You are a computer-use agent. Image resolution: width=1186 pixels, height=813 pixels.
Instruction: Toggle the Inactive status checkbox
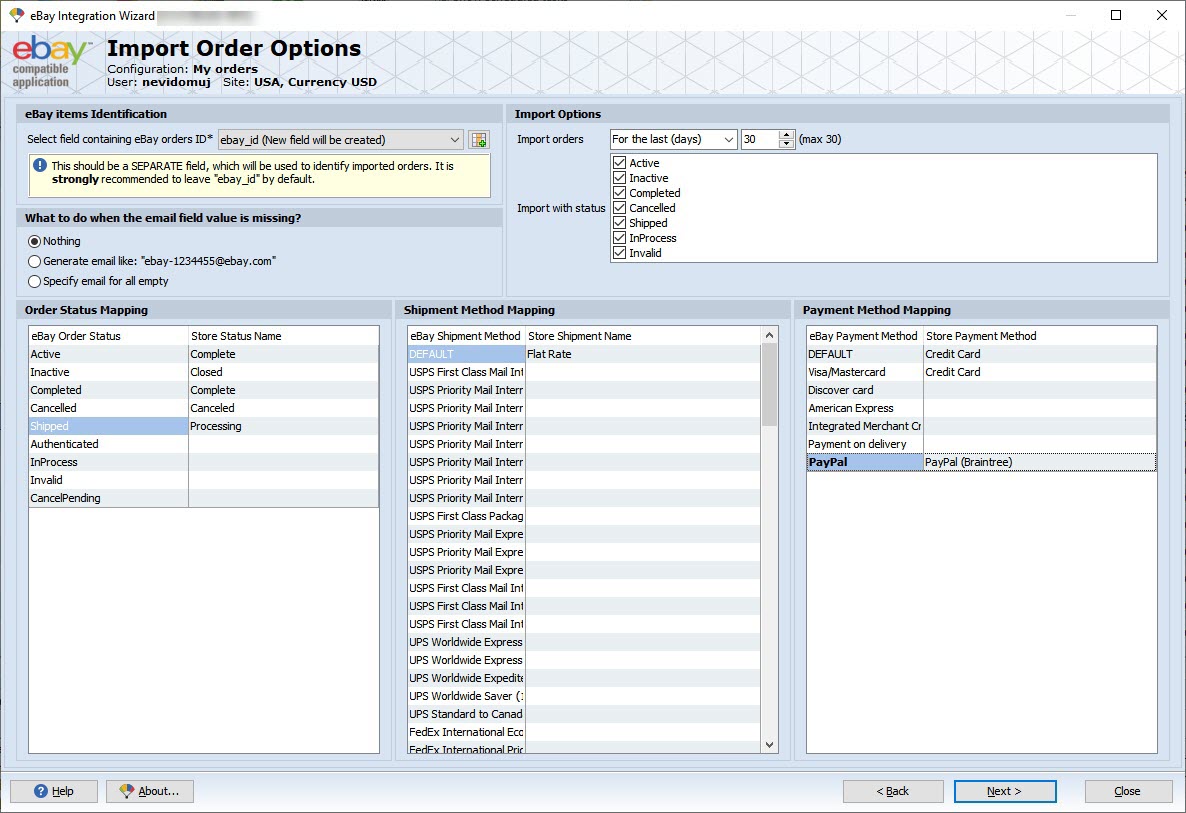coord(619,178)
